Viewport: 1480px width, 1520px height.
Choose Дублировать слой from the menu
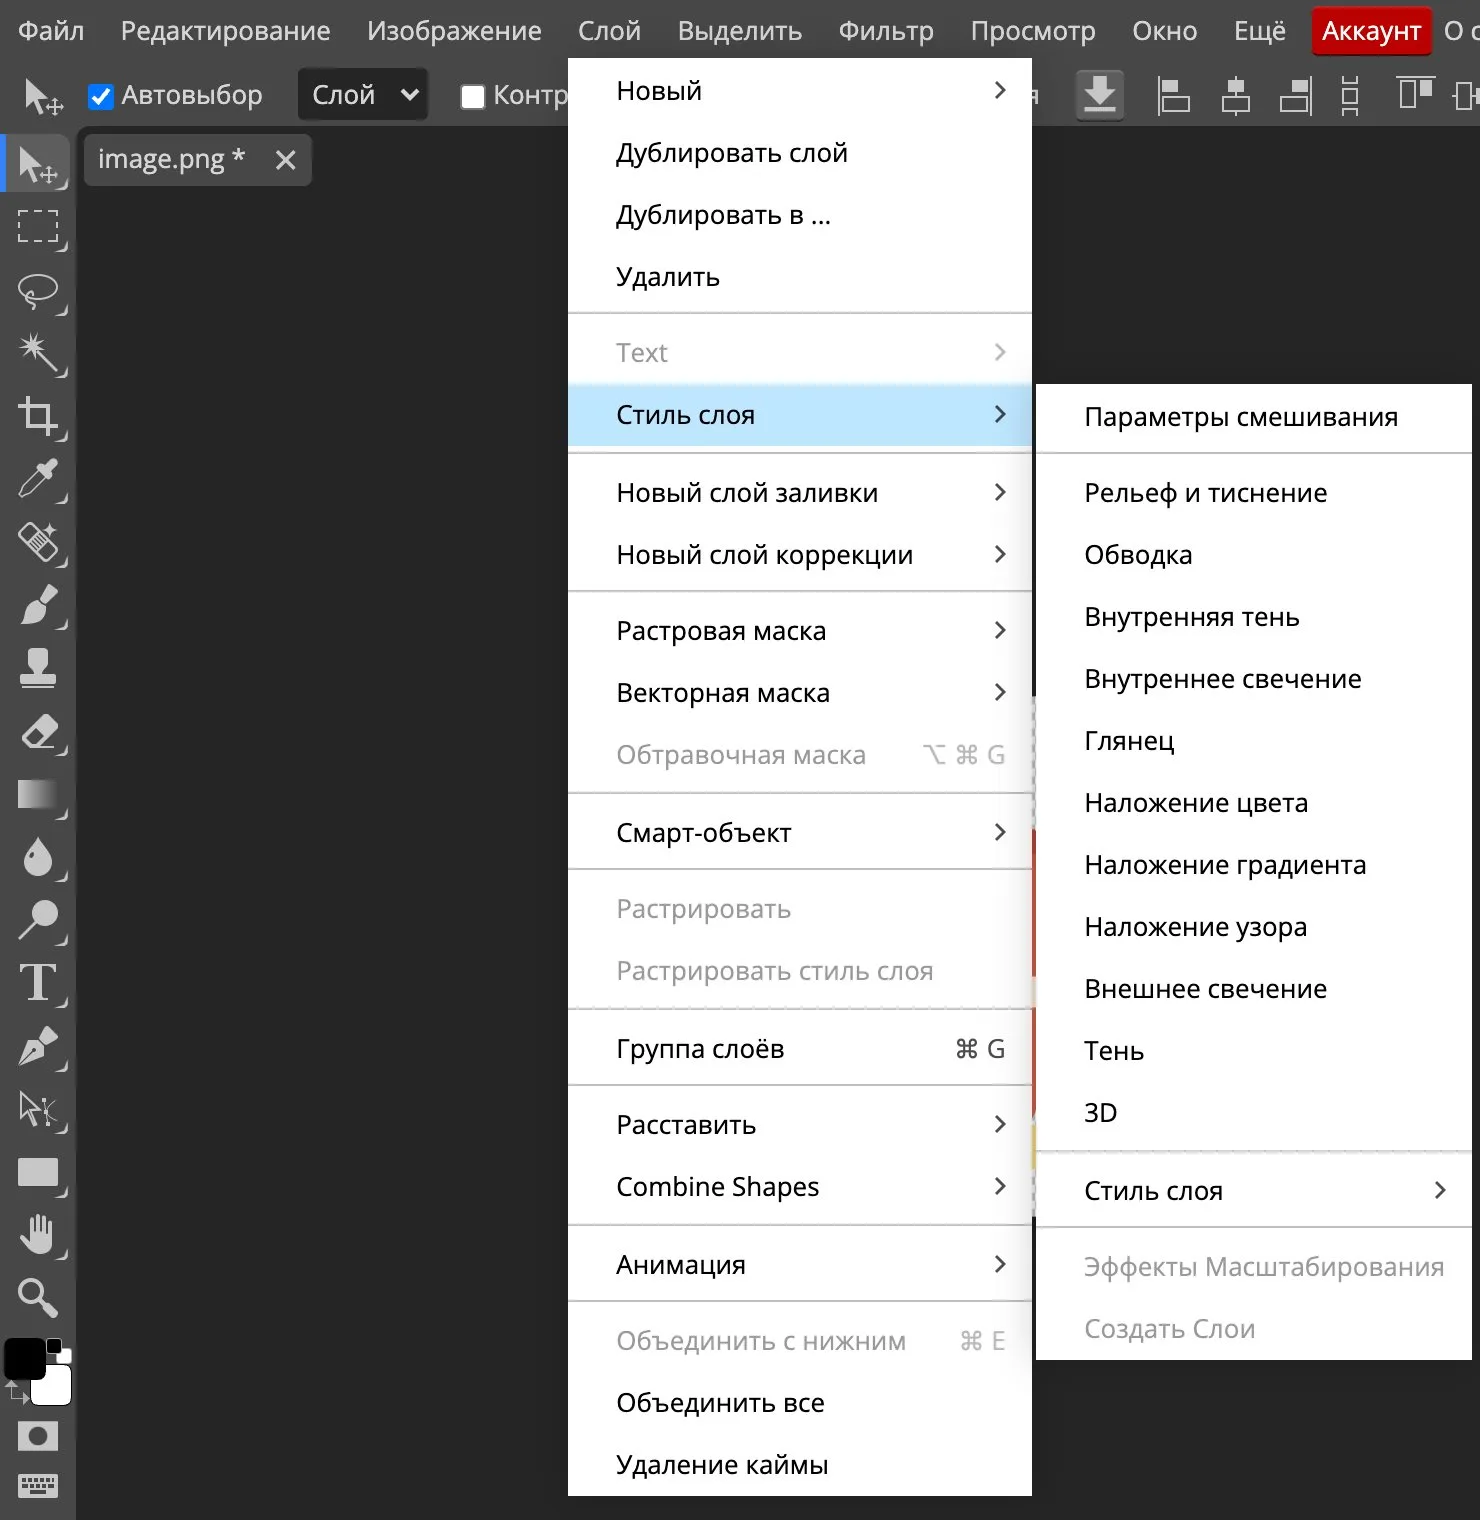coord(800,153)
